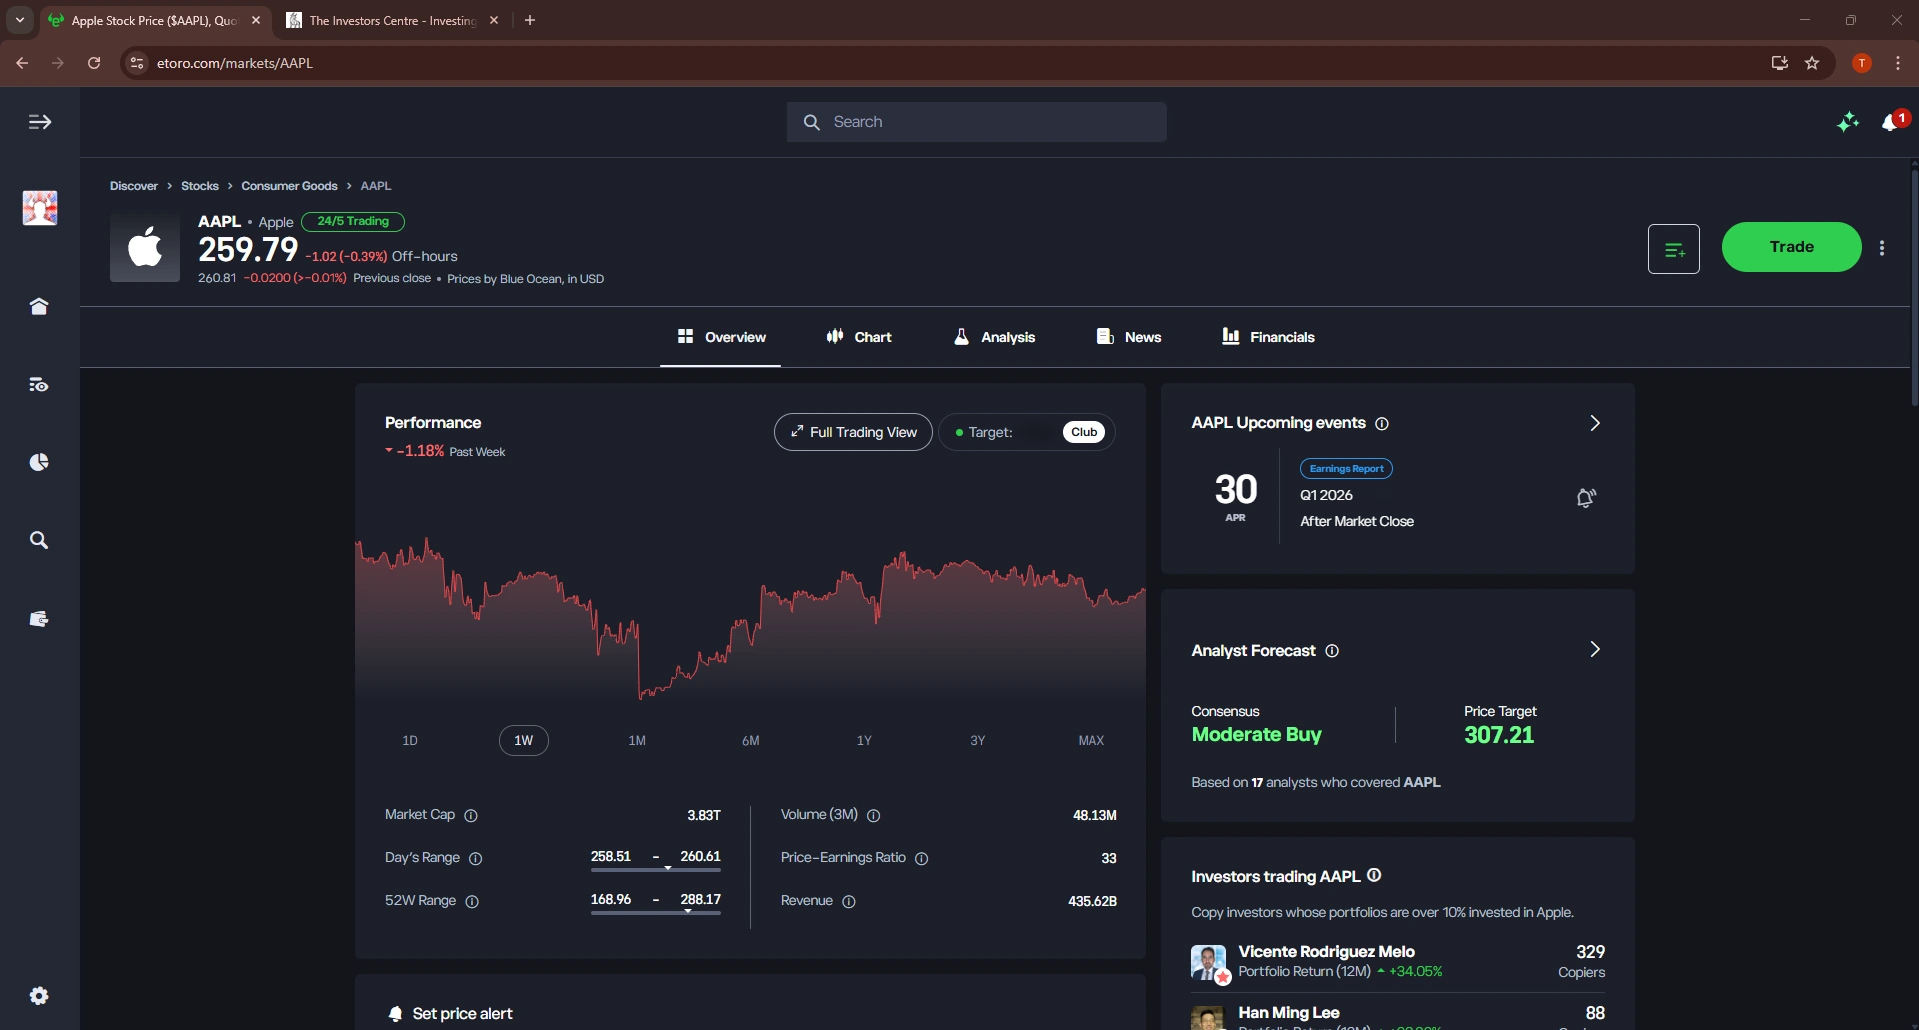Open Chrome three-dot menu
Screen dimensions: 1919x1030
click(x=1898, y=63)
